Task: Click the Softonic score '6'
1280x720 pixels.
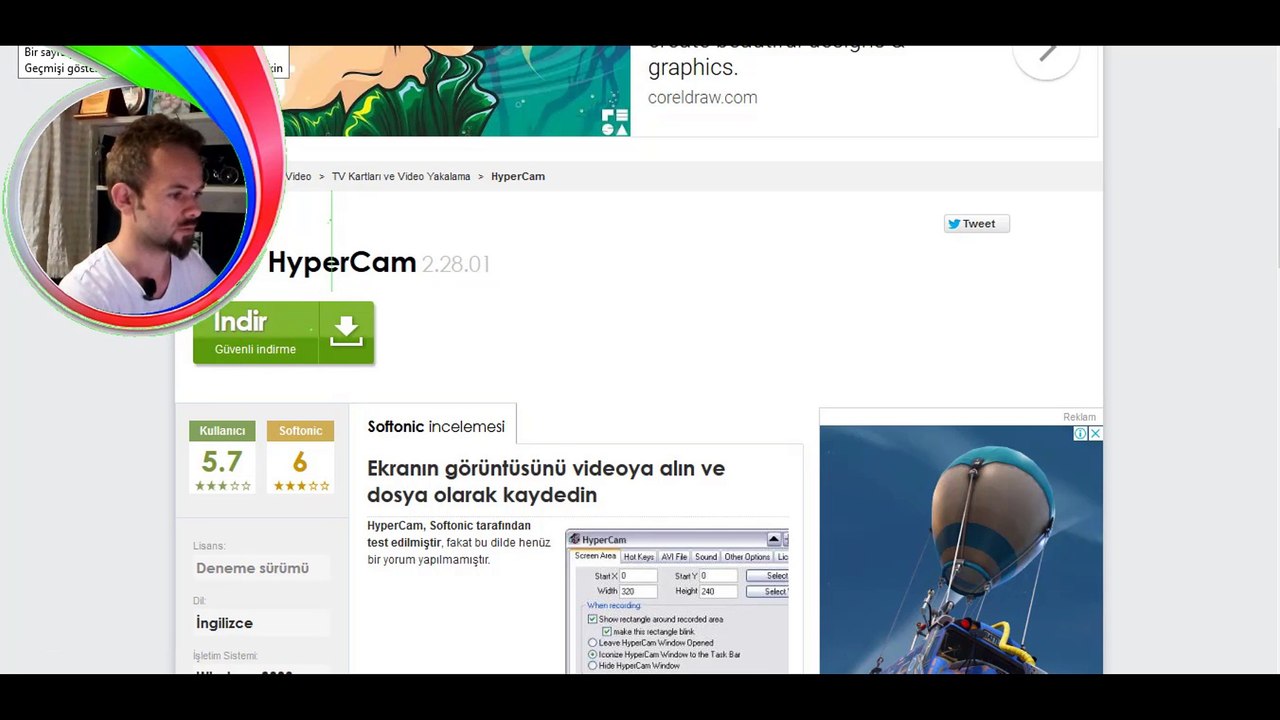Action: tap(300, 462)
